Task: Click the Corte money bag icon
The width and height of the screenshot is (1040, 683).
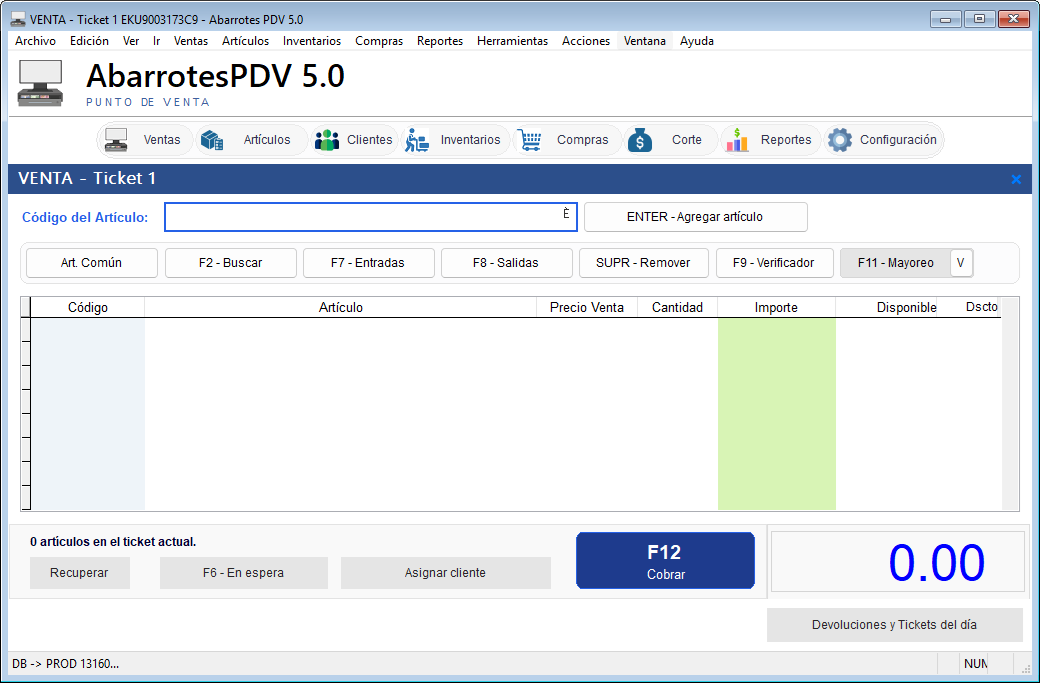Action: click(640, 140)
